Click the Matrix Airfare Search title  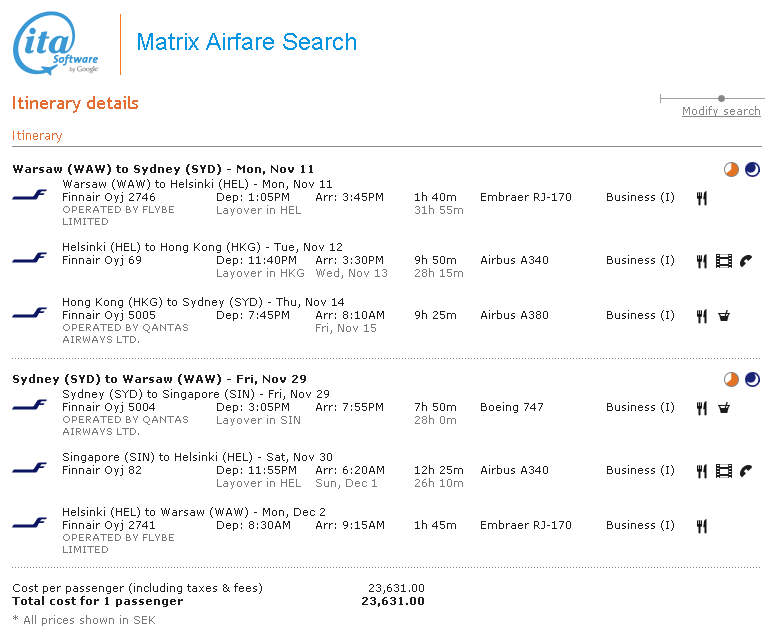pos(247,42)
